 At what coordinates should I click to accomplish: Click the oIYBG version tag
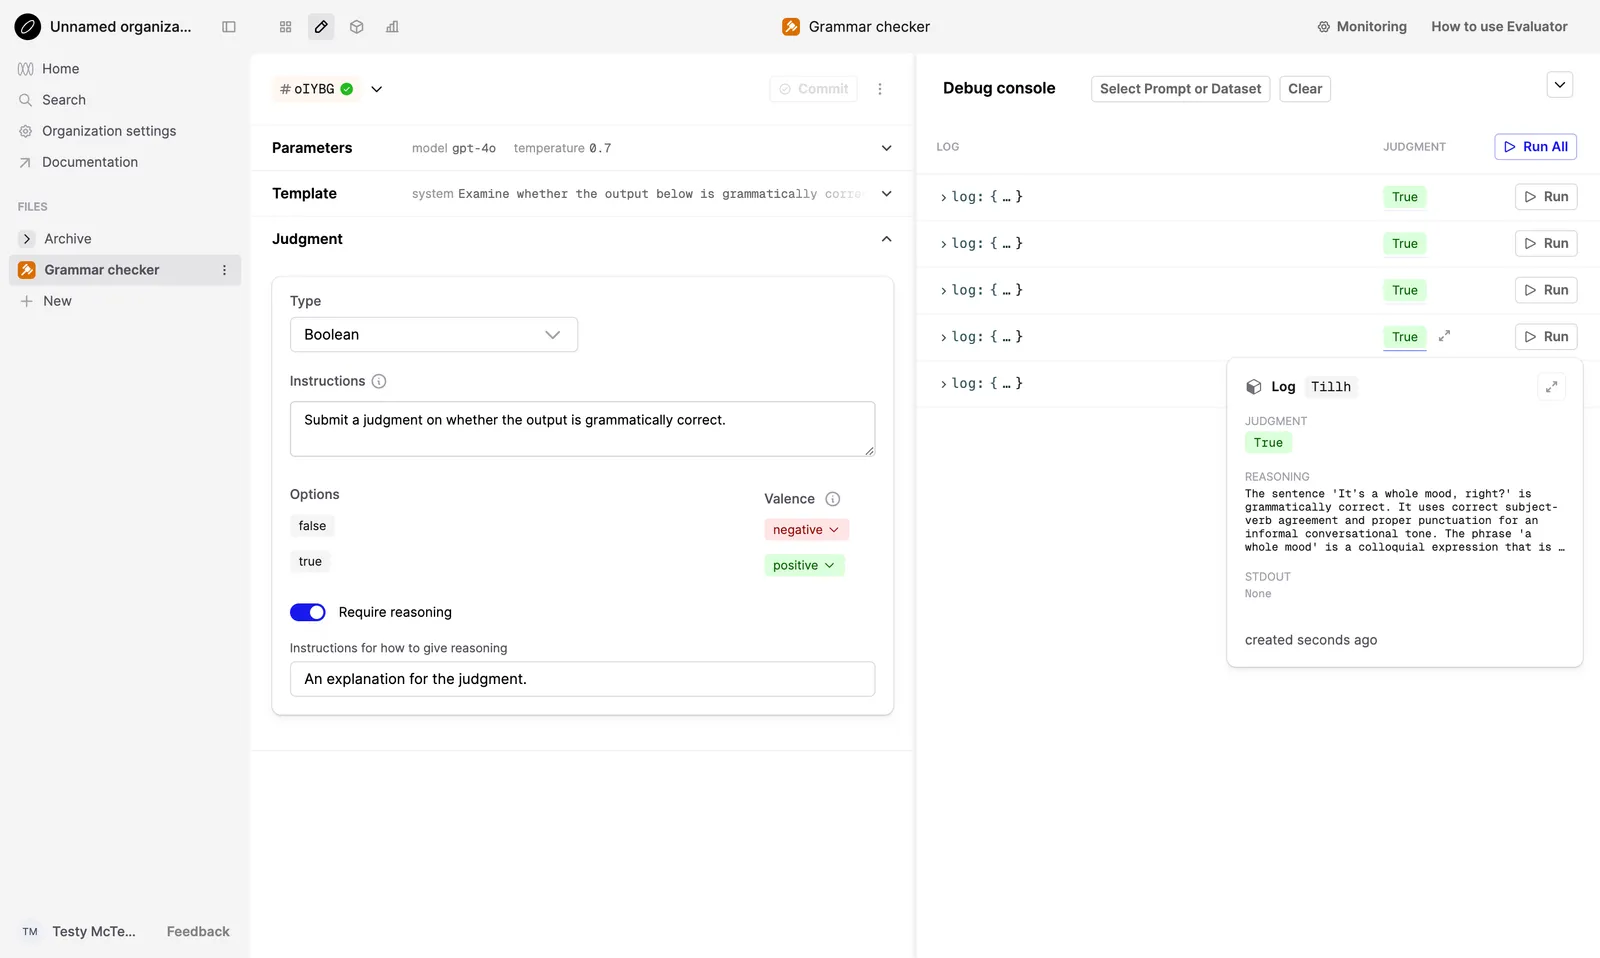(316, 89)
